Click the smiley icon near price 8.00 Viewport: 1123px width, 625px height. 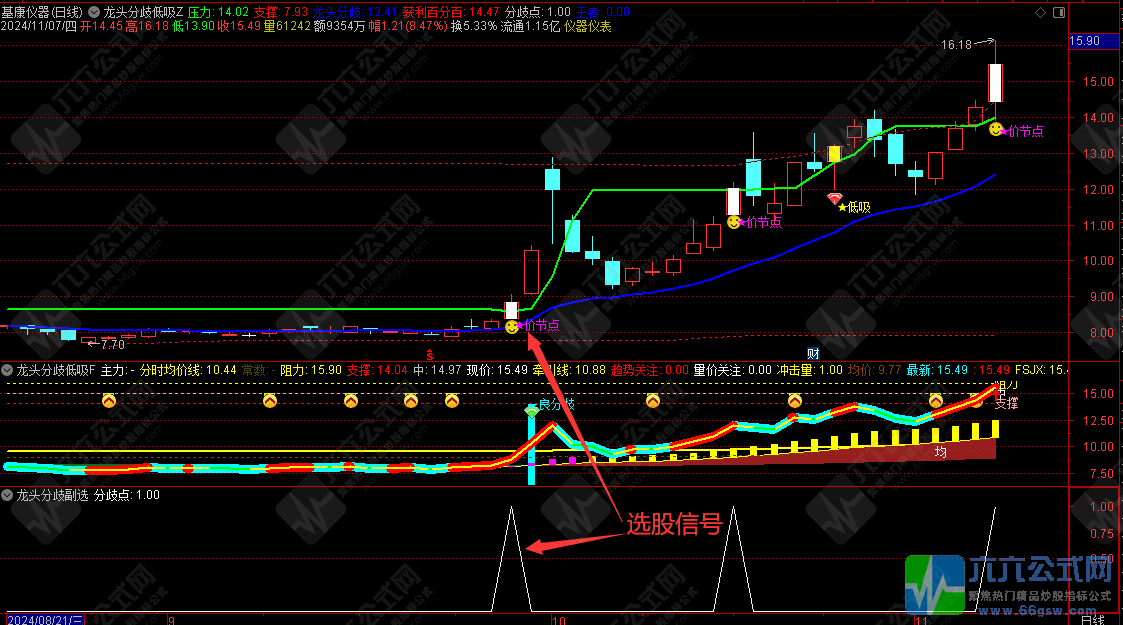pyautogui.click(x=512, y=326)
